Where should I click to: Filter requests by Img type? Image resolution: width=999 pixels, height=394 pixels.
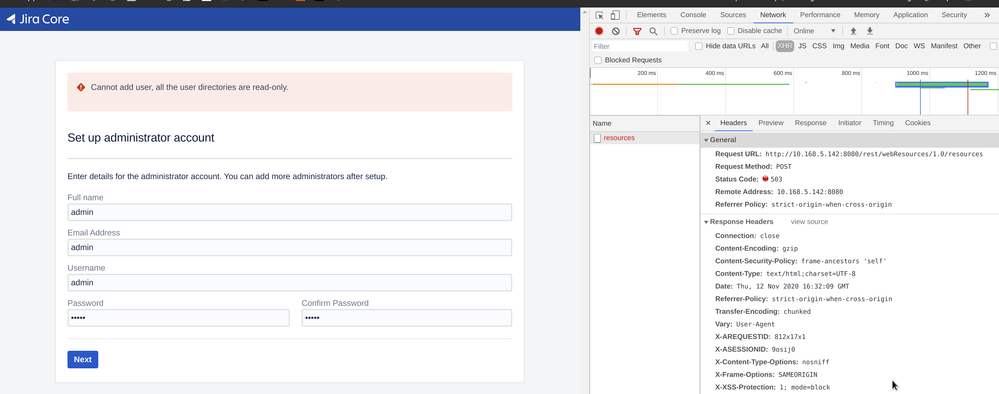pyautogui.click(x=838, y=46)
